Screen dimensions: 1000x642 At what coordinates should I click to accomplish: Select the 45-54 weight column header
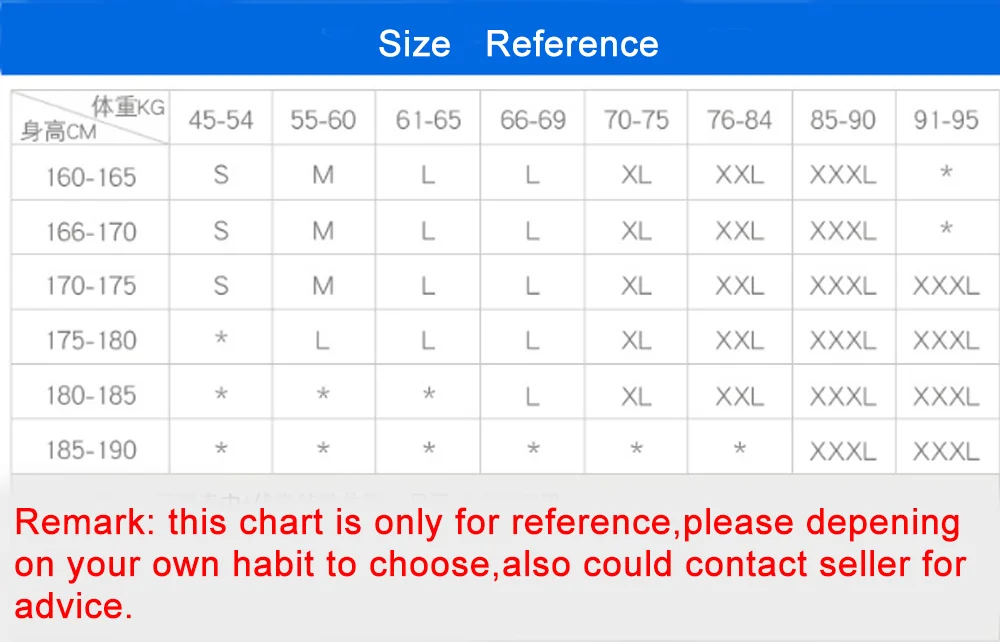pos(221,120)
